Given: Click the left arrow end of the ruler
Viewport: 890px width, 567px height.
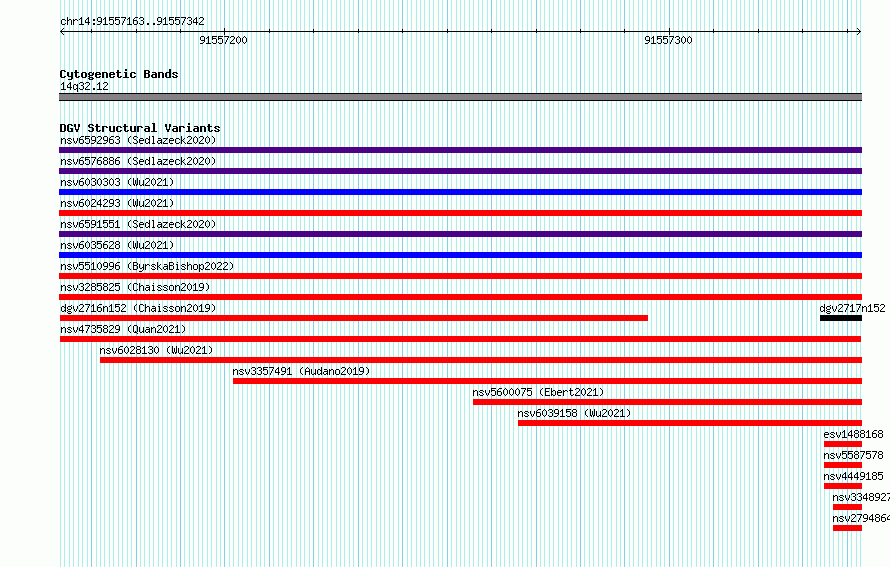Looking at the screenshot, I should point(62,31).
